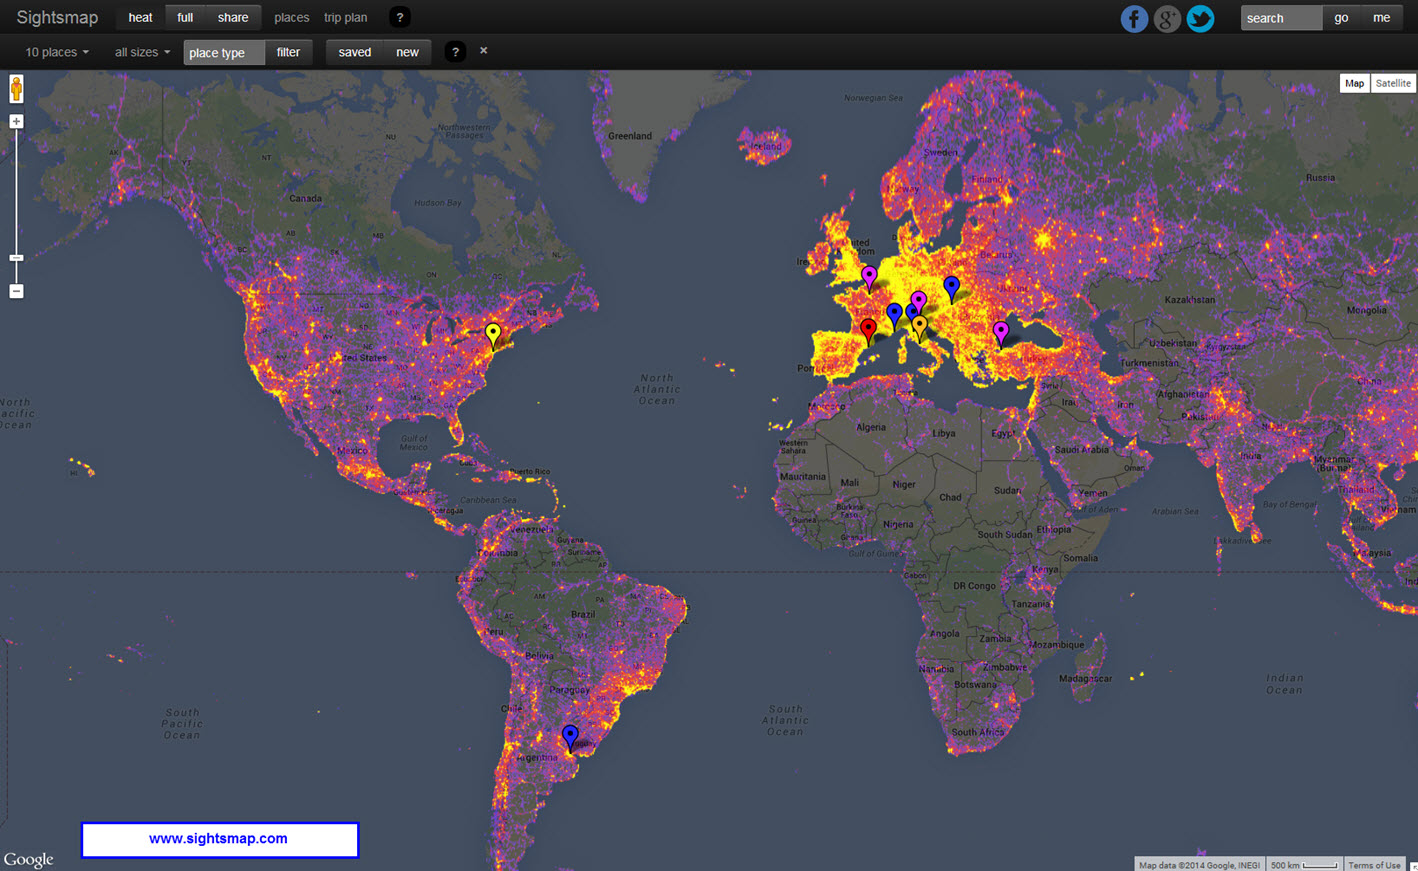The height and width of the screenshot is (871, 1418).
Task: Open the 'share' menu
Action: (x=233, y=17)
